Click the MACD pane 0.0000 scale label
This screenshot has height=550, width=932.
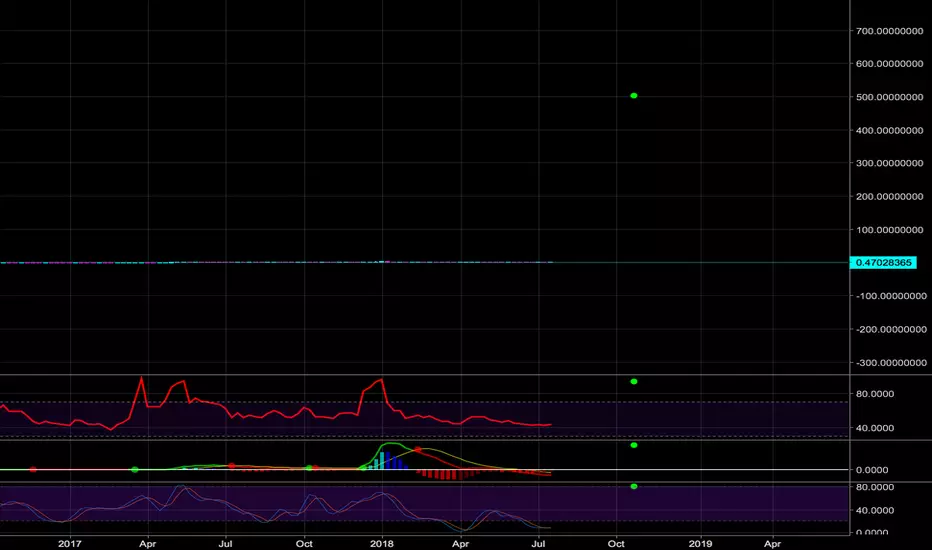pyautogui.click(x=872, y=470)
